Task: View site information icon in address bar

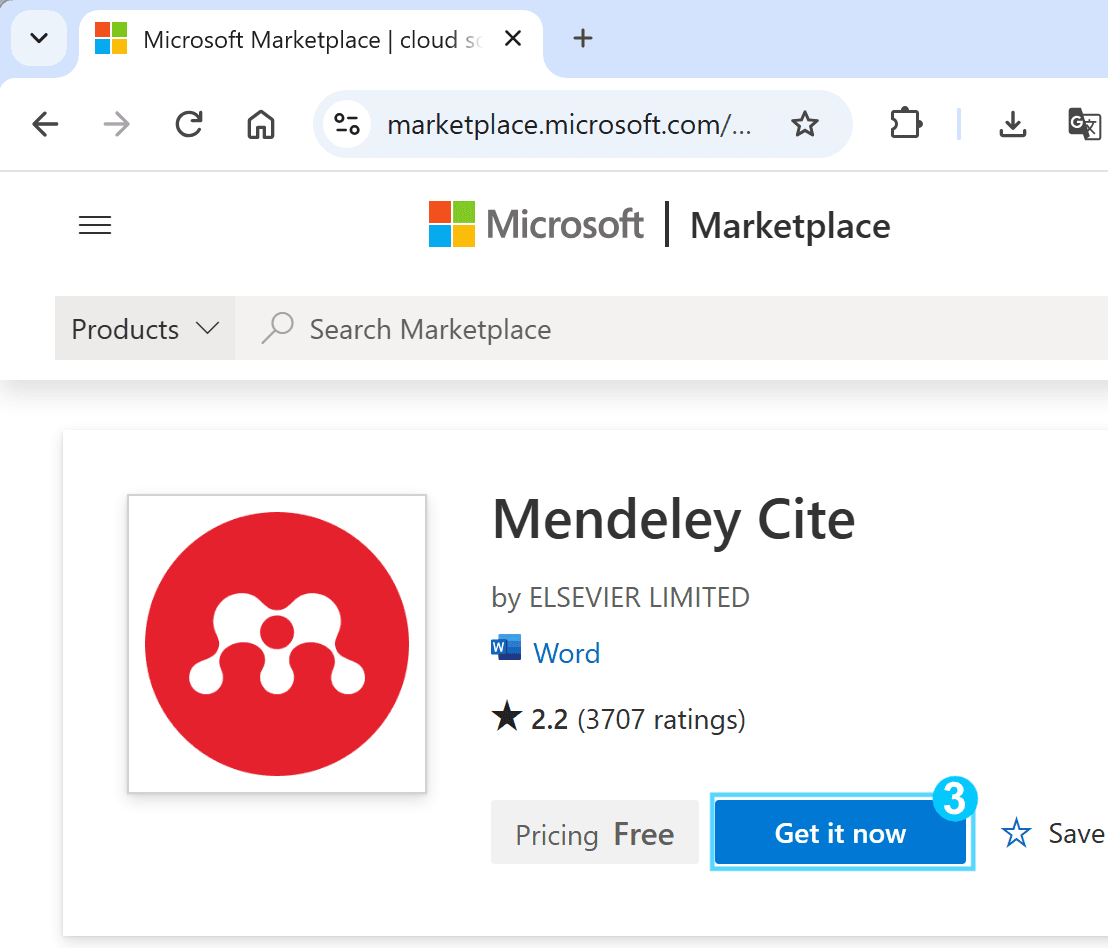Action: point(347,124)
